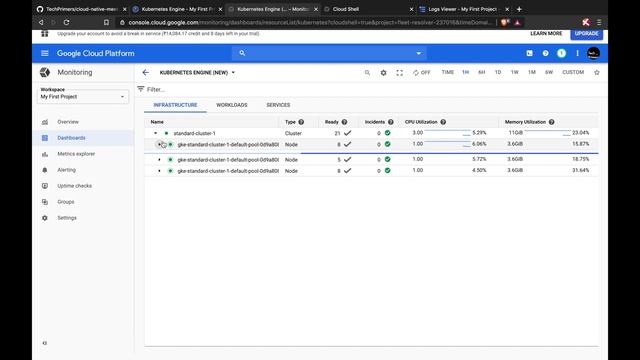Select the 1W time range
640x360 pixels.
pyautogui.click(x=515, y=72)
